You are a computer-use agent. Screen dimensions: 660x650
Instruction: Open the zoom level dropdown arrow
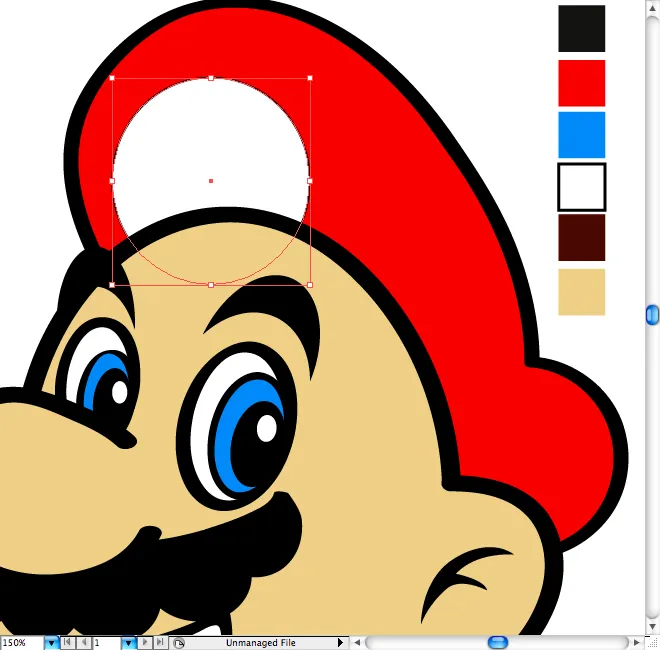(x=51, y=643)
